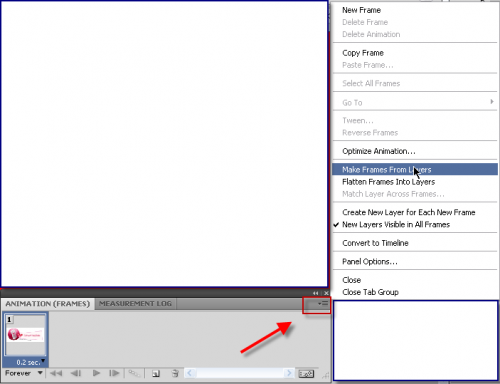
Task: Play the animation
Action: (x=96, y=373)
